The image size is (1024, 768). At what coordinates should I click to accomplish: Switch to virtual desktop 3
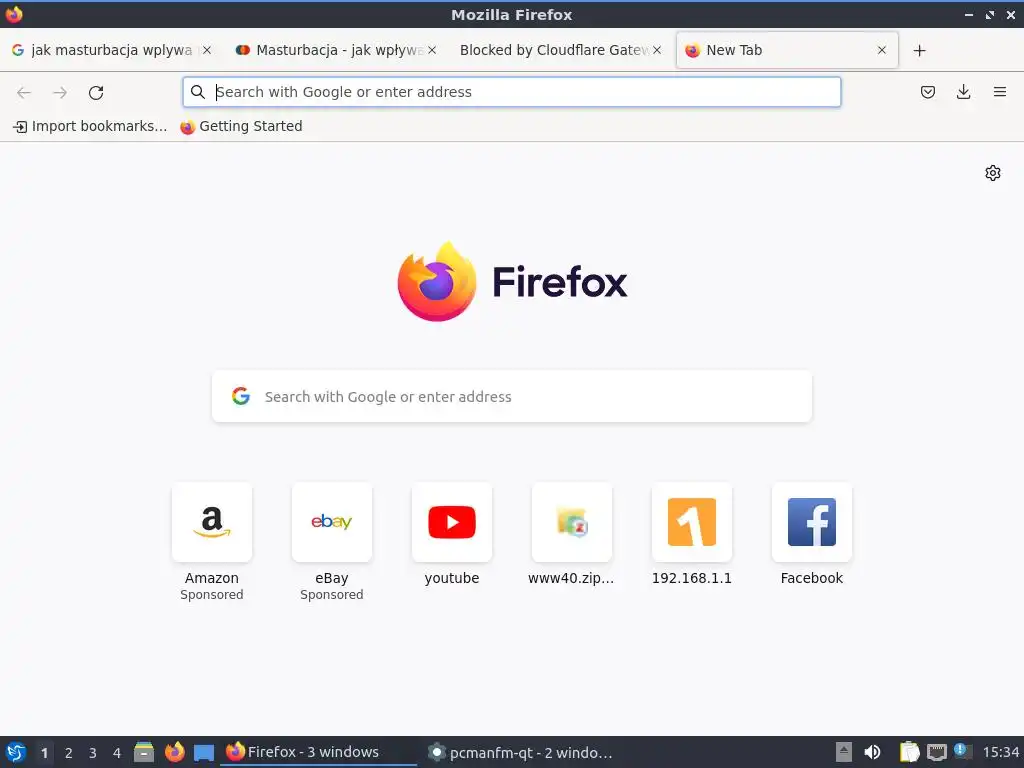tap(93, 753)
